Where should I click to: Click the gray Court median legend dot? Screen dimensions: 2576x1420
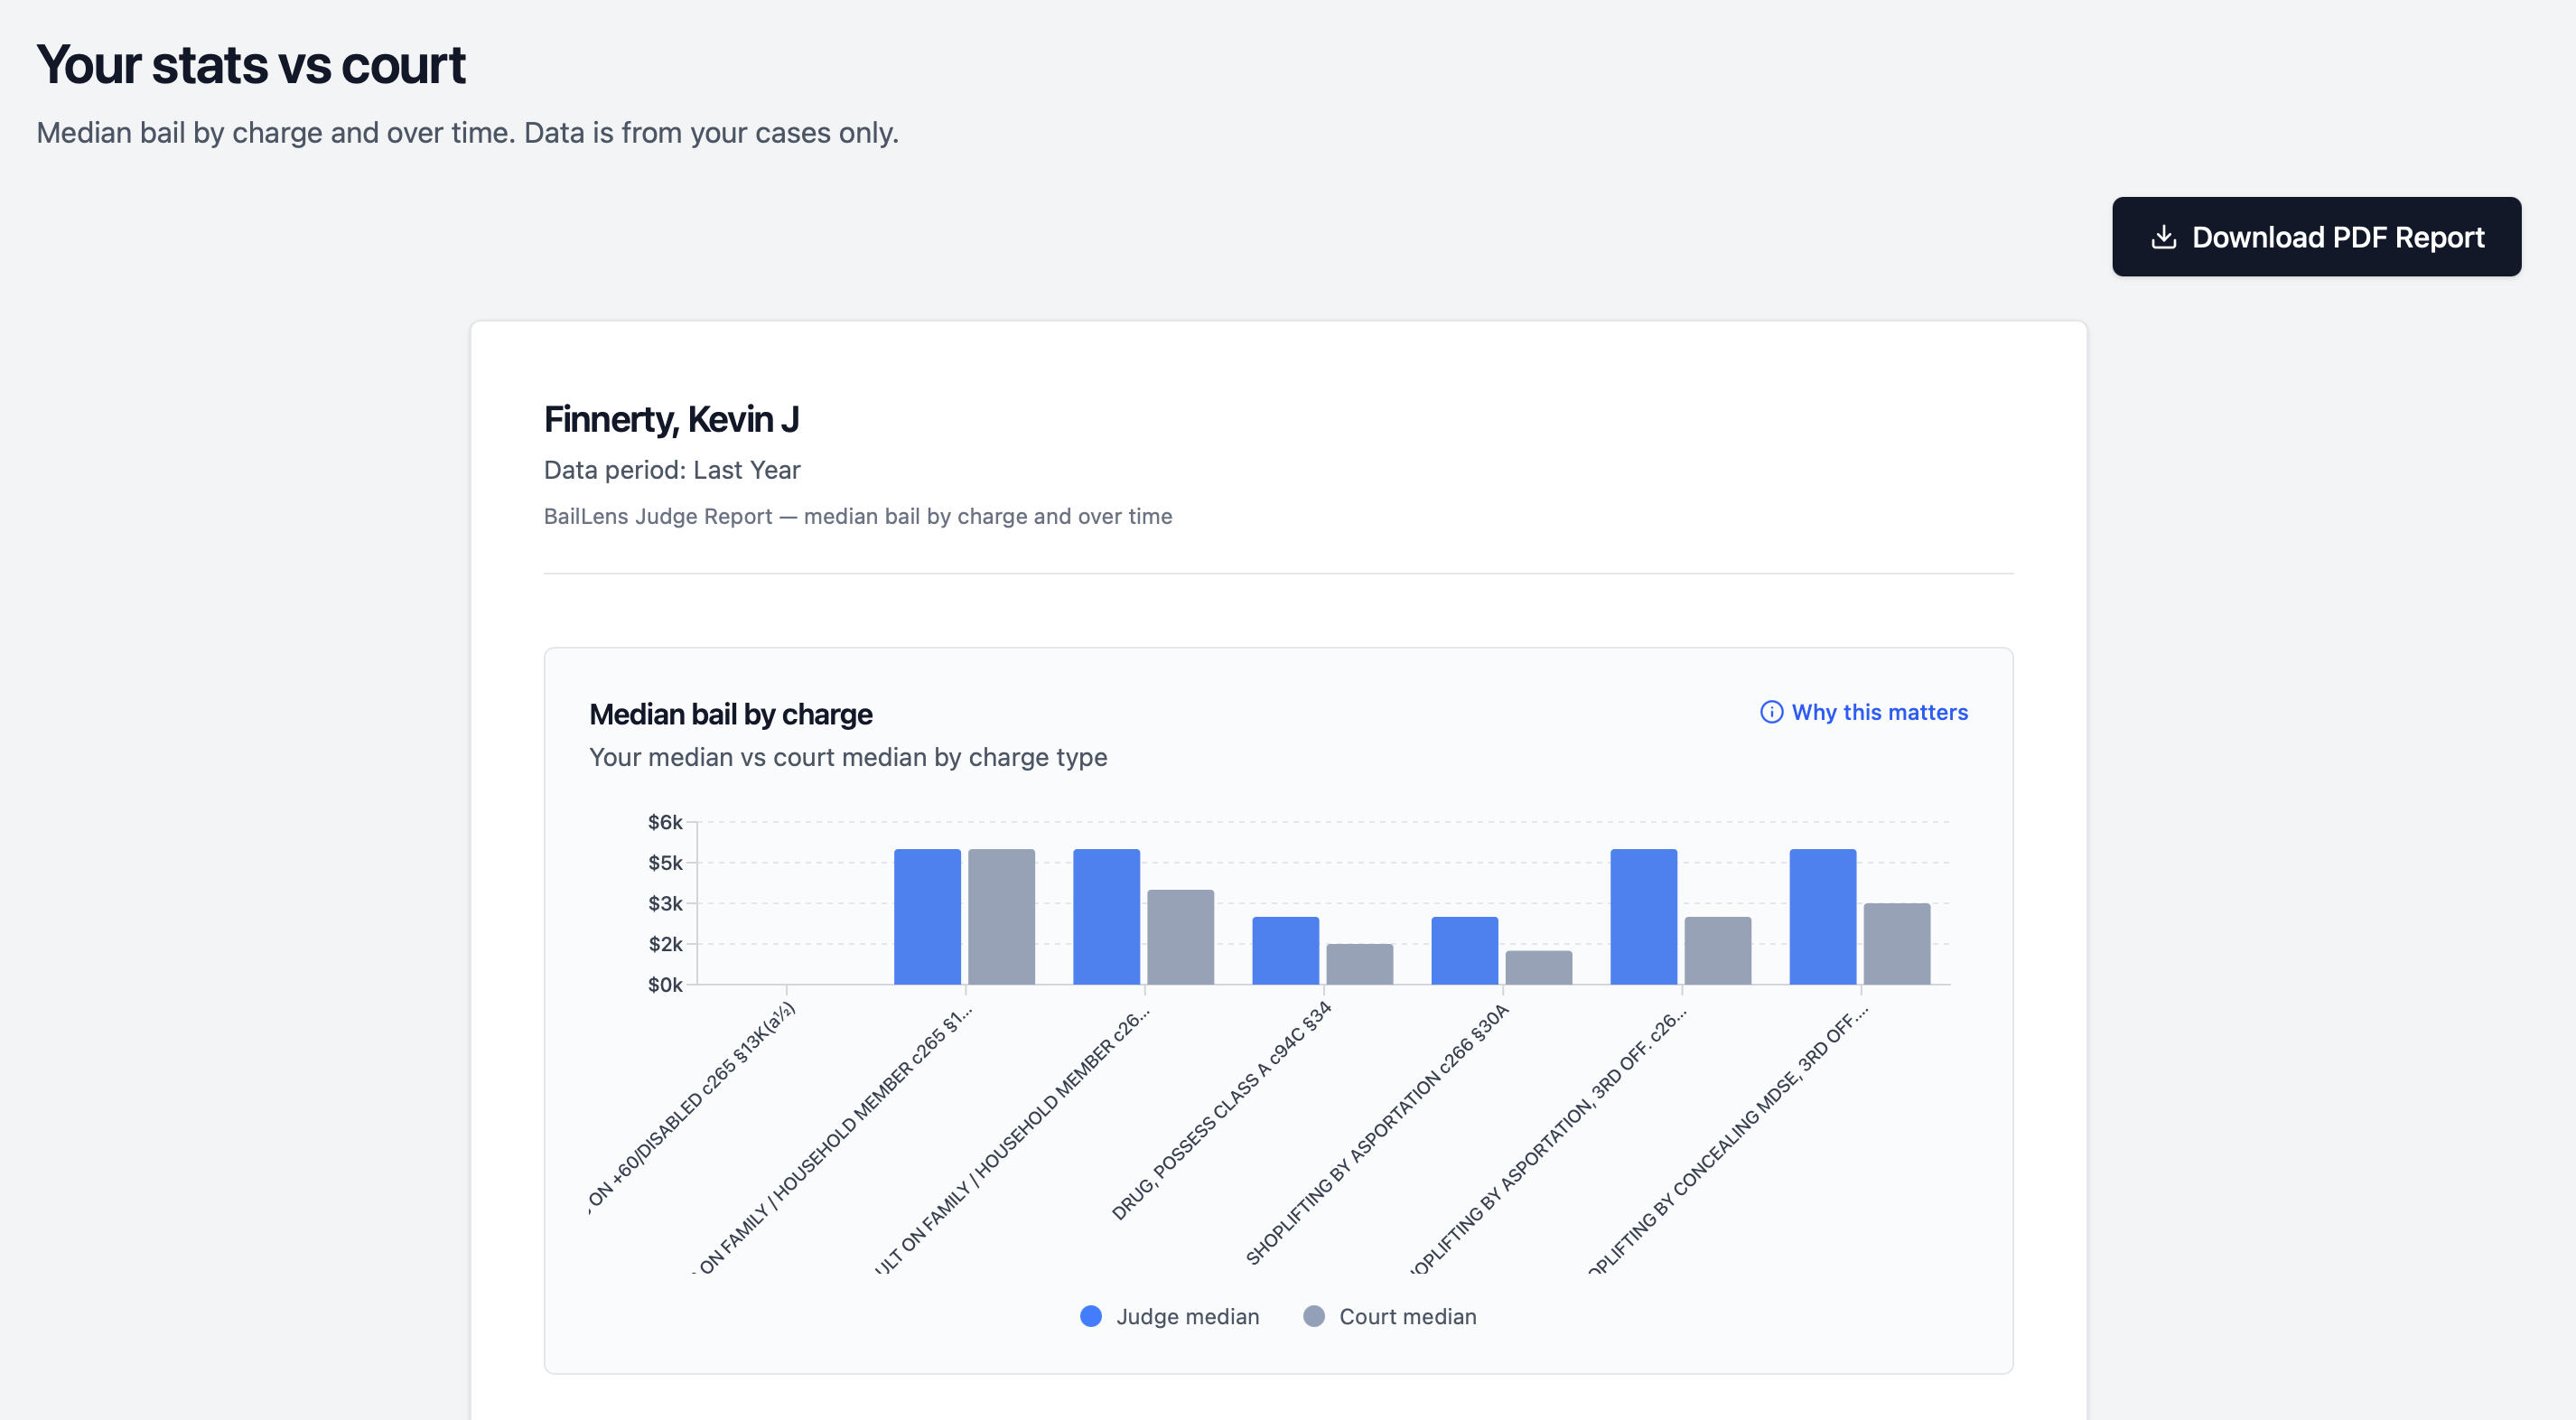click(x=1314, y=1316)
